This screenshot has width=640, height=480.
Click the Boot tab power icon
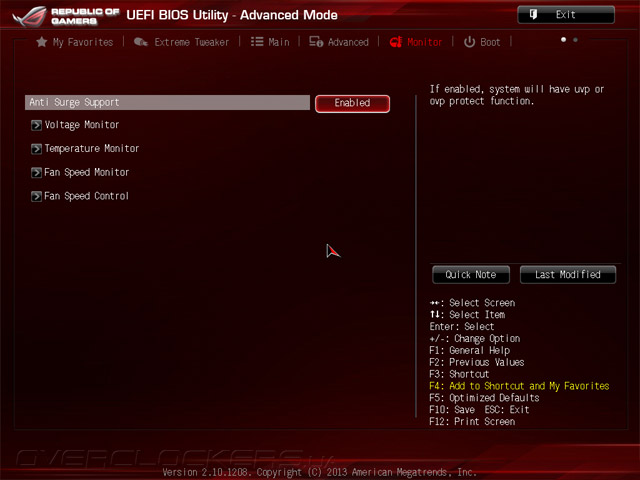(469, 42)
